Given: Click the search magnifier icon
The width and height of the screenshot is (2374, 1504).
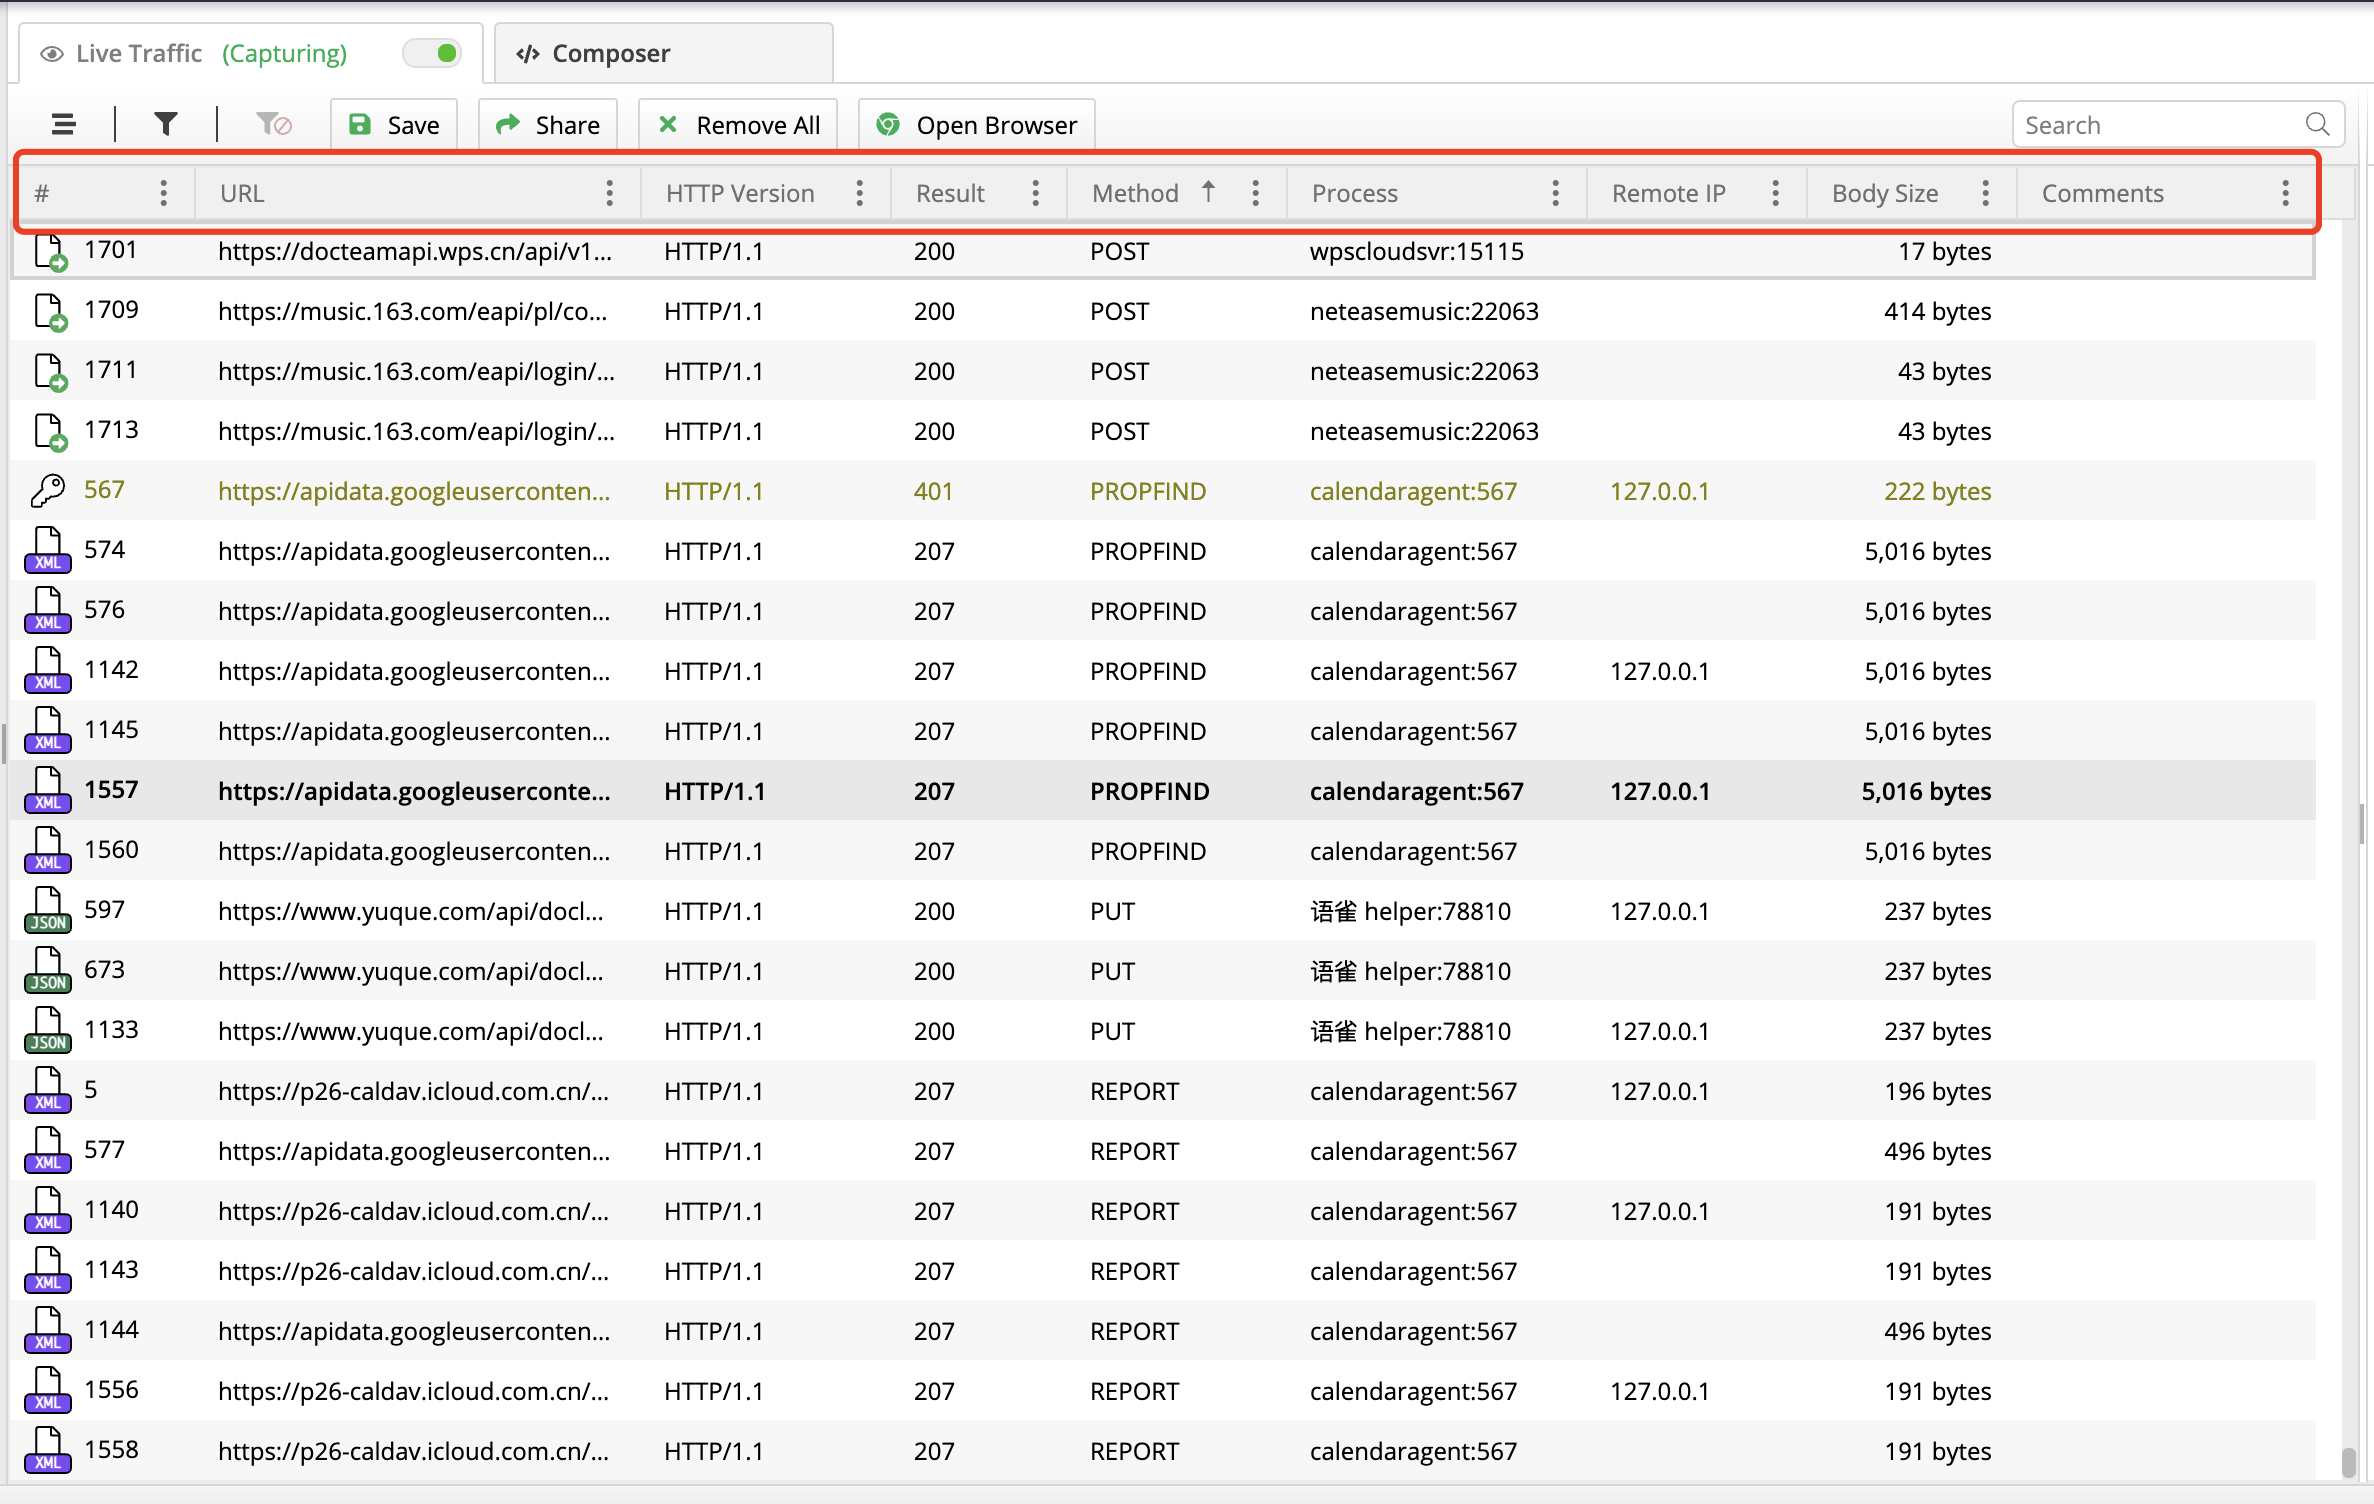Looking at the screenshot, I should click(x=2317, y=124).
